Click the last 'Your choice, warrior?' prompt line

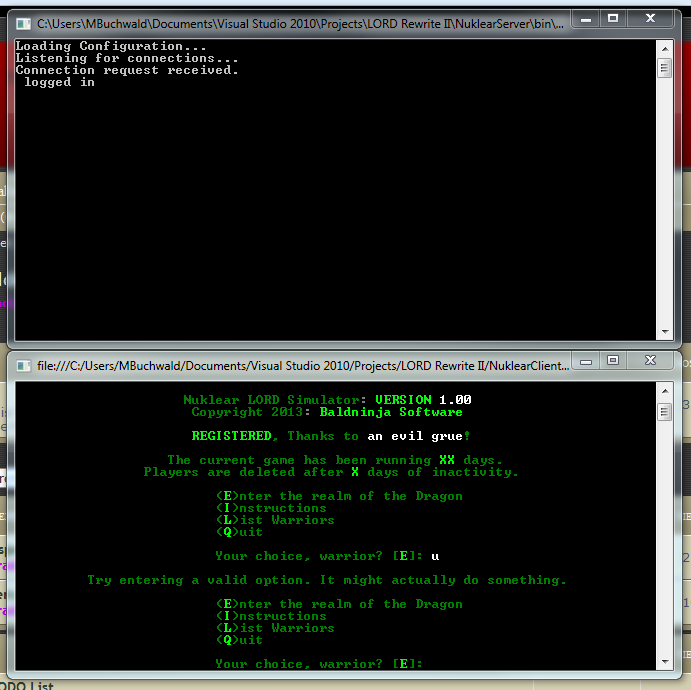[319, 664]
